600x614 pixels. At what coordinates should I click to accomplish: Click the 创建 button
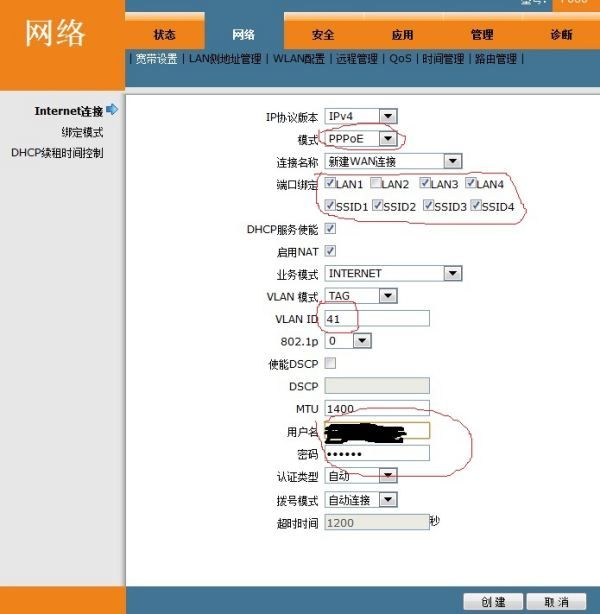click(493, 602)
